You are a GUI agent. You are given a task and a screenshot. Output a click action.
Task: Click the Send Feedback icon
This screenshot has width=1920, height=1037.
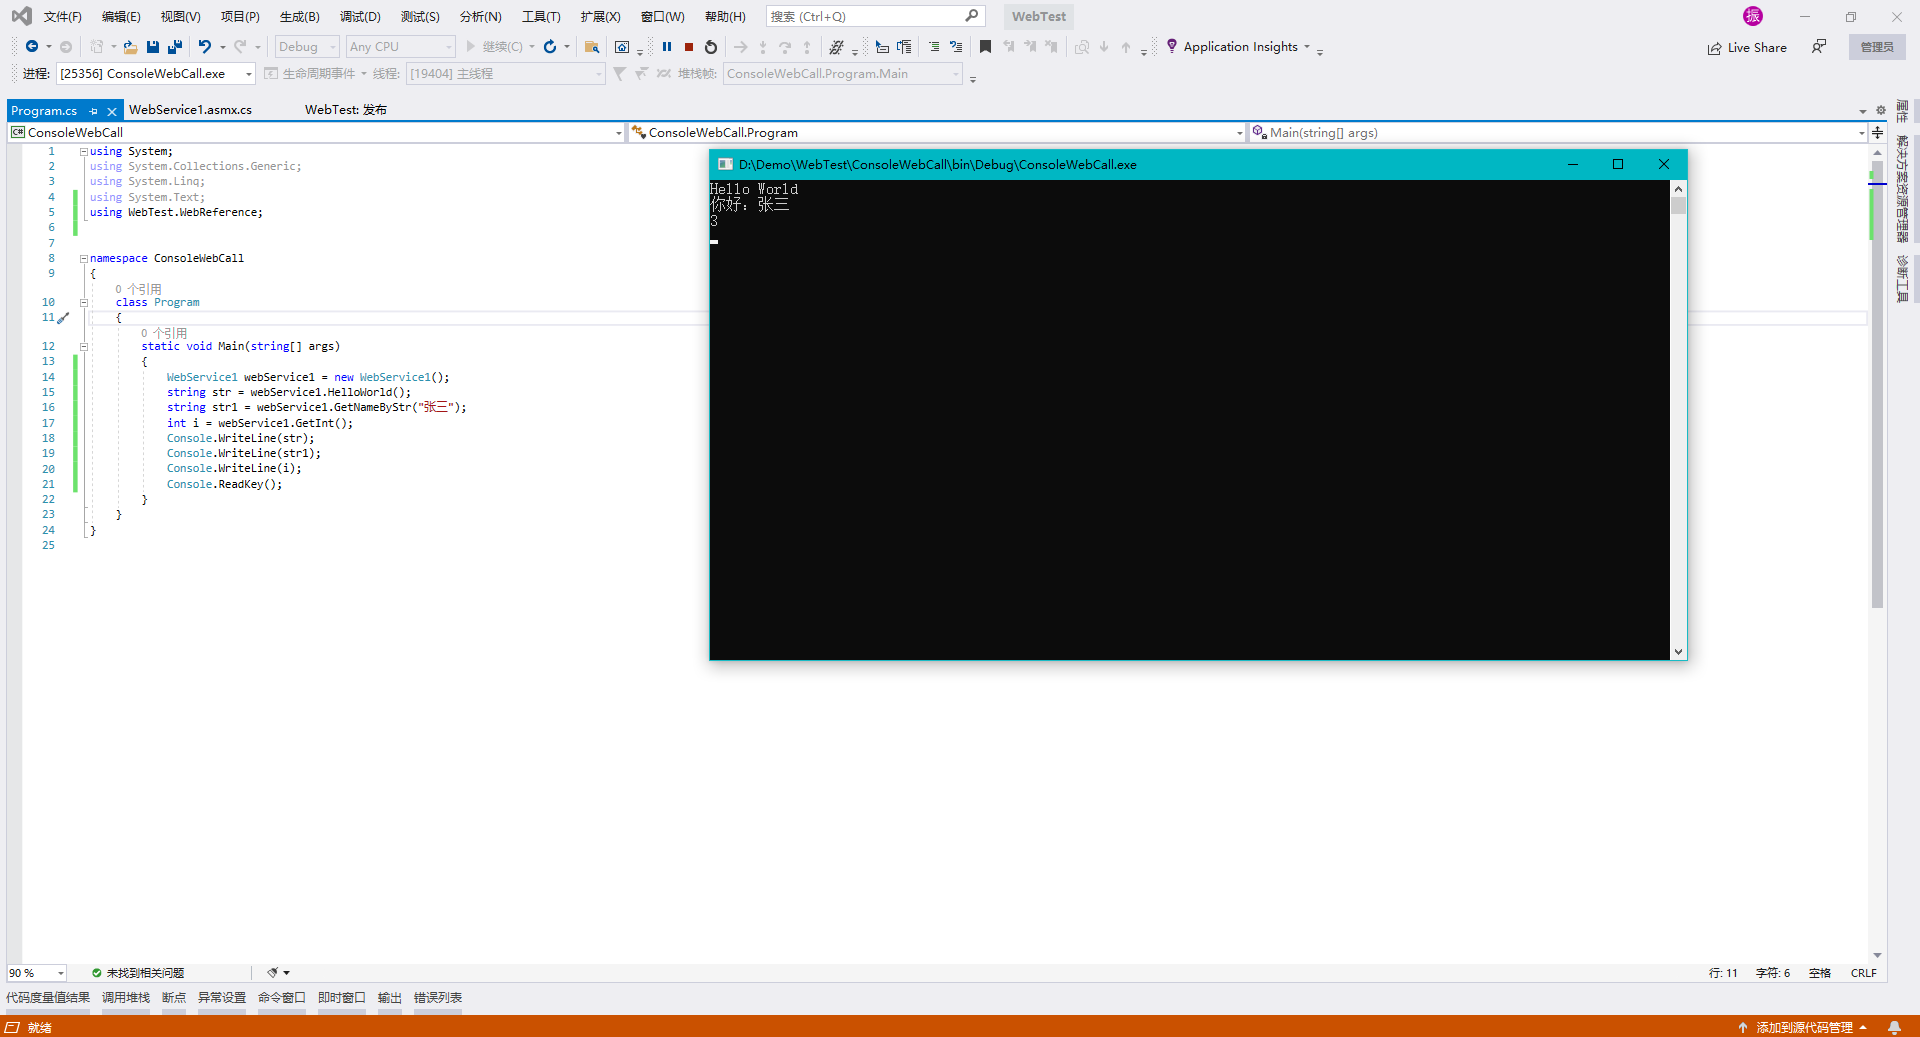click(1818, 46)
